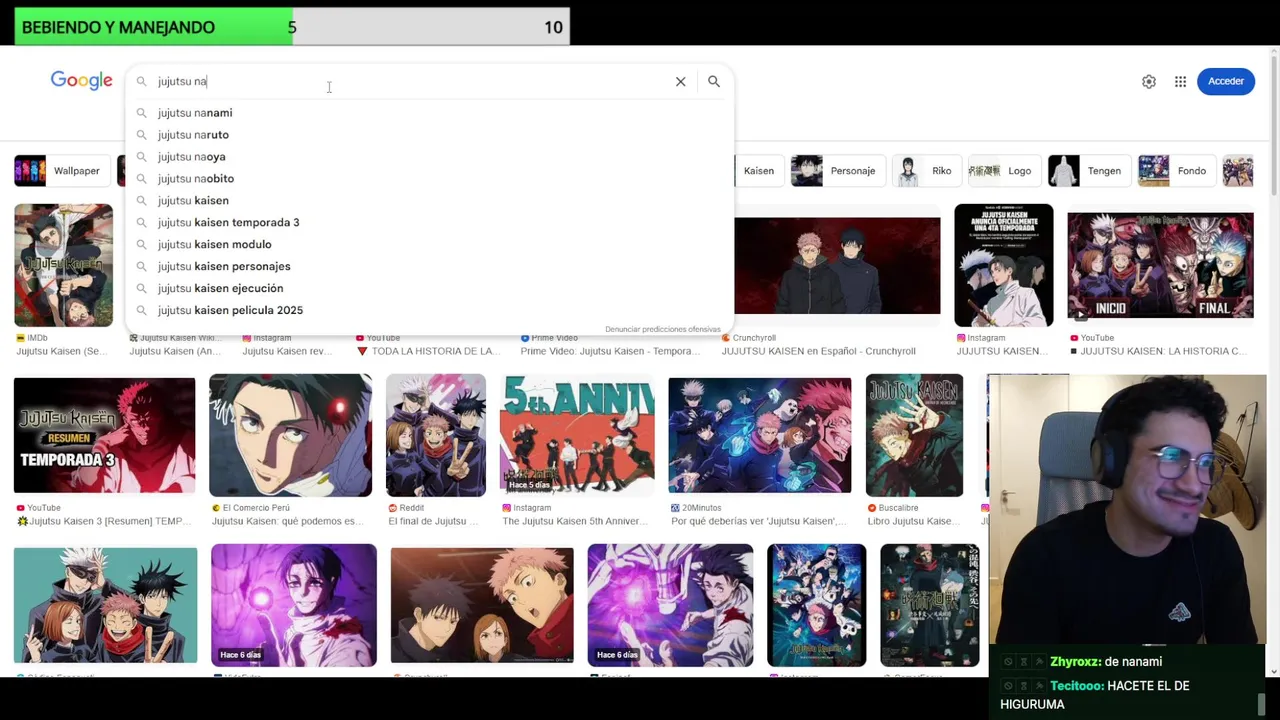Click the Personaje filter chip

pos(836,171)
